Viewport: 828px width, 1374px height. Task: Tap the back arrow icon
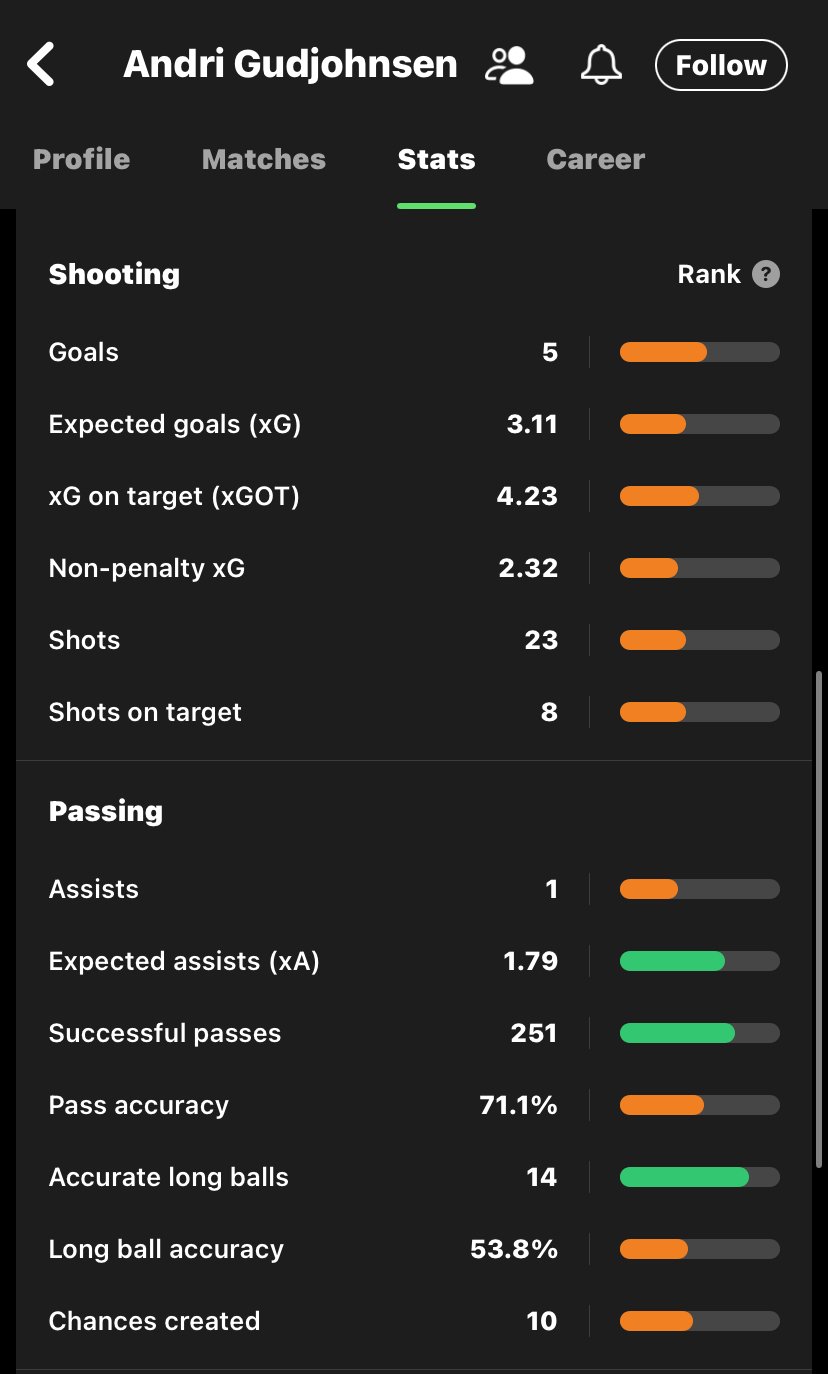40,65
